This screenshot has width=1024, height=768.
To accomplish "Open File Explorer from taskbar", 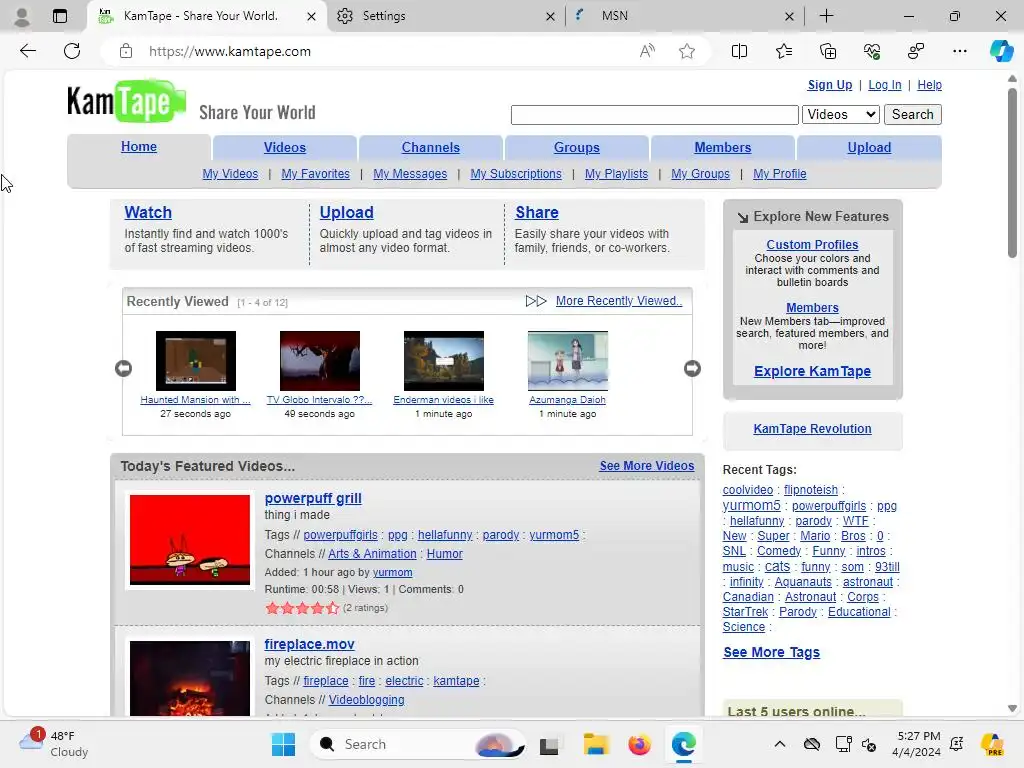I will tap(596, 744).
